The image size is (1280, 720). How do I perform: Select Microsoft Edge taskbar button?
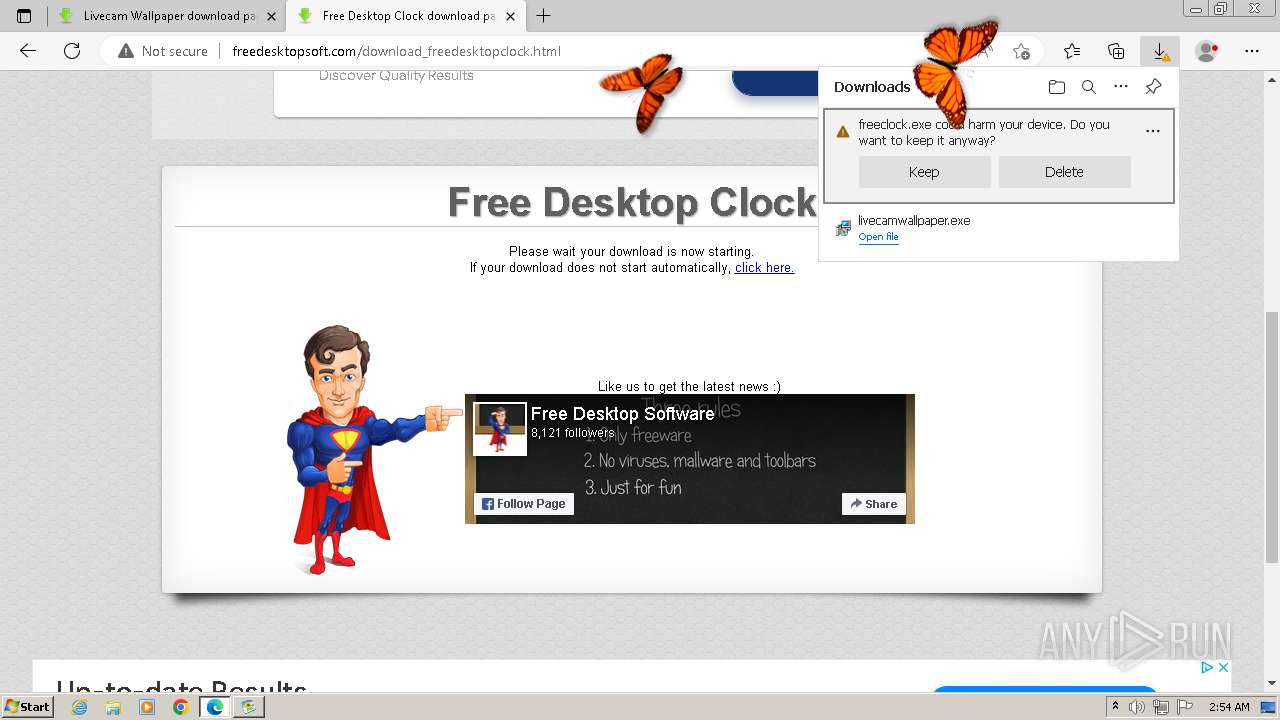coord(214,707)
